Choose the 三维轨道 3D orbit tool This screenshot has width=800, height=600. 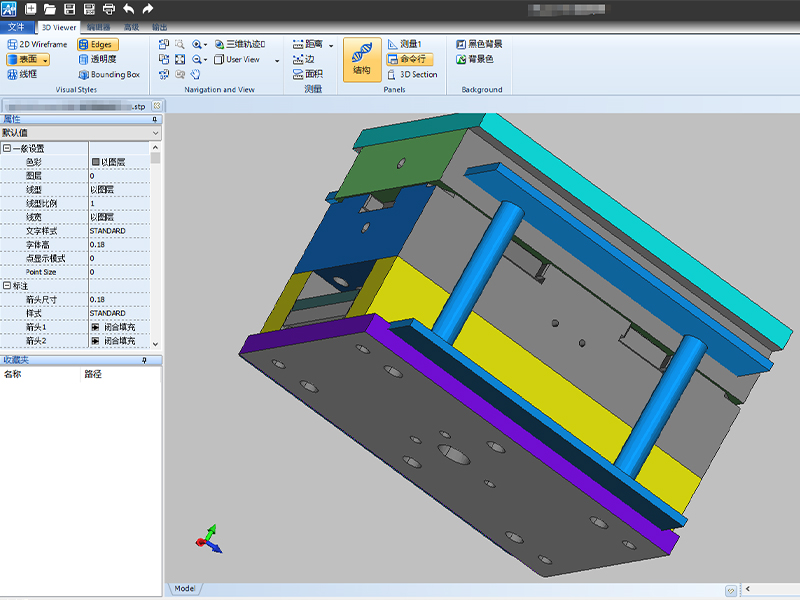[x=238, y=45]
